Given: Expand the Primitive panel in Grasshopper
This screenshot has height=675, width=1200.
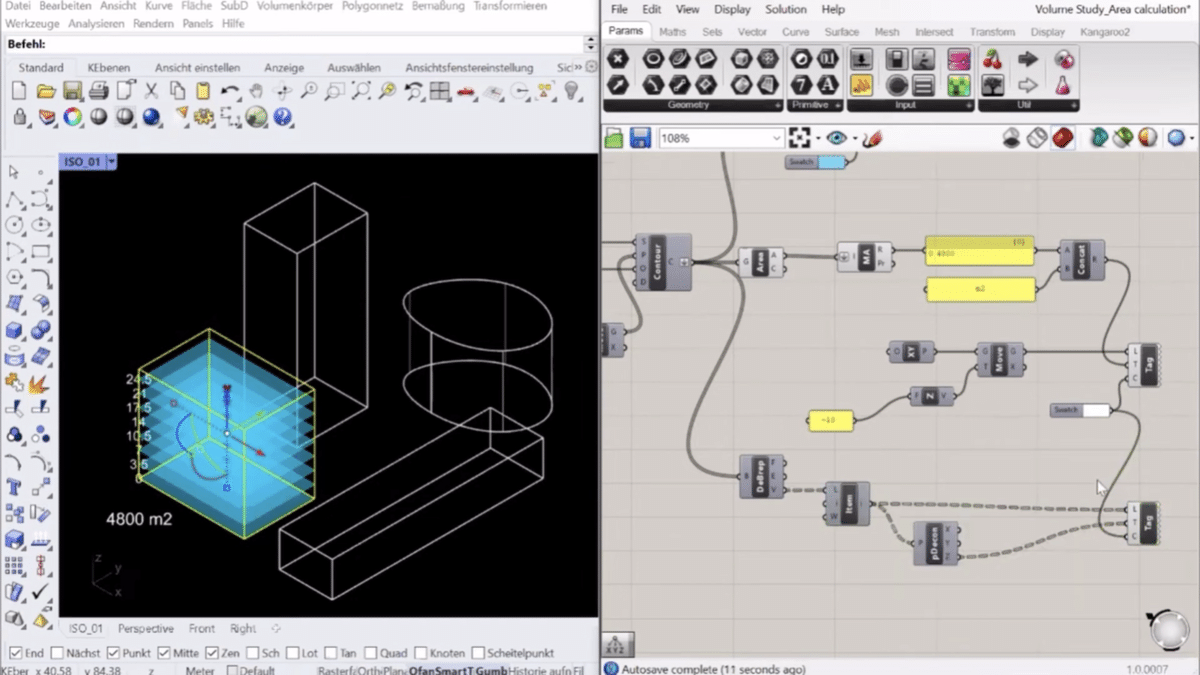Looking at the screenshot, I should [x=838, y=105].
